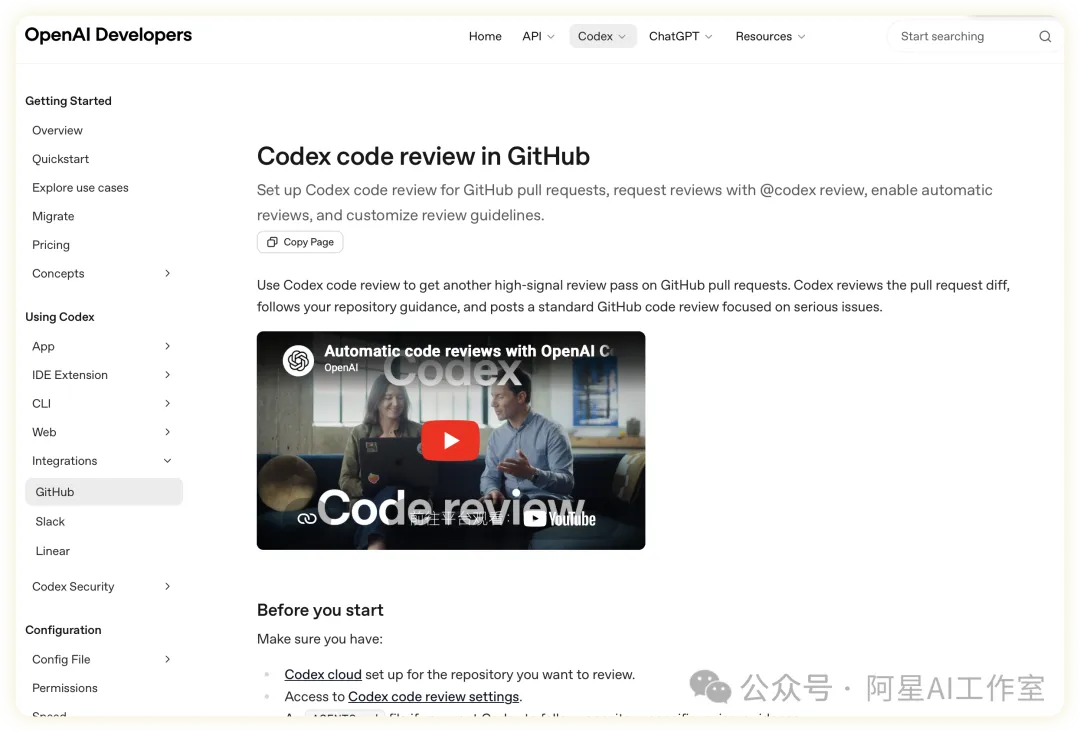Screen dimensions: 1080x732
Task: Click Integrations sidebar label
Action: 64,461
